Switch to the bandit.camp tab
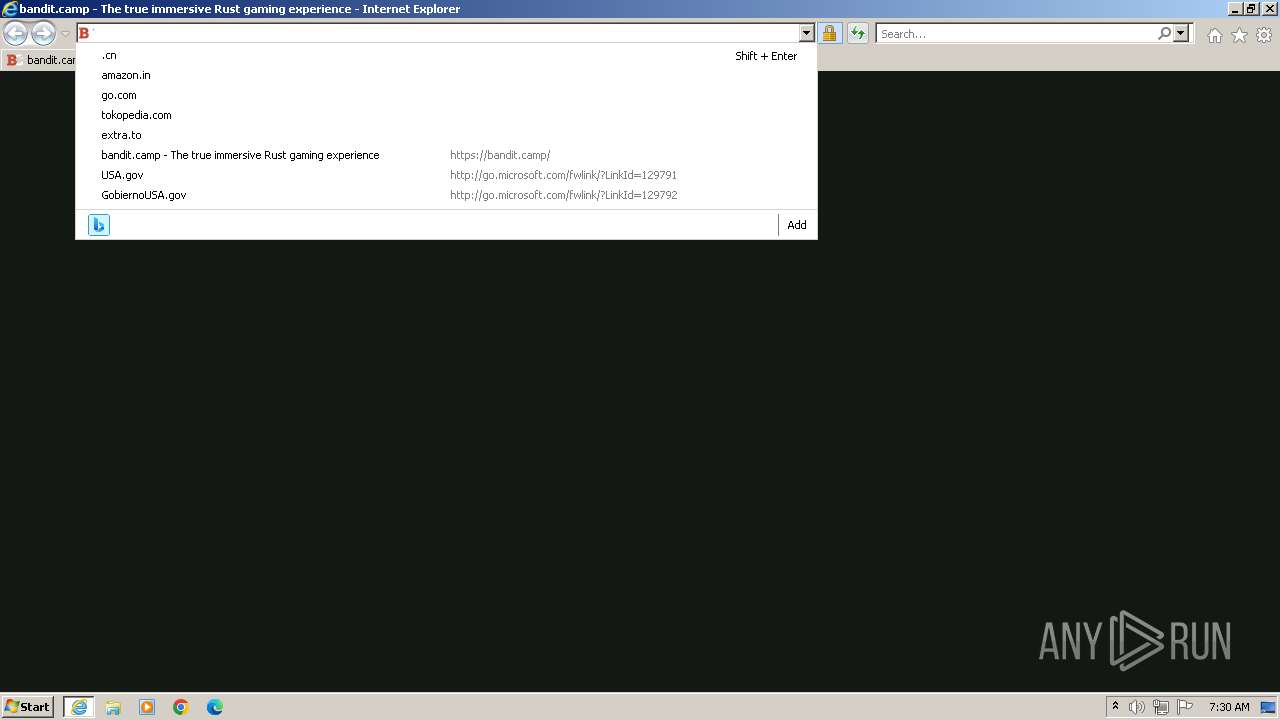This screenshot has height=720, width=1280. (40, 60)
